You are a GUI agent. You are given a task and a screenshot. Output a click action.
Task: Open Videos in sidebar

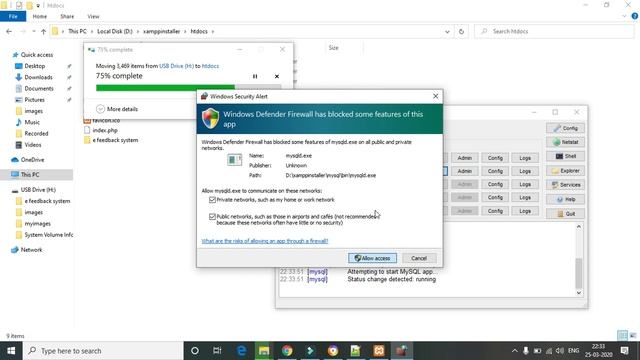point(33,145)
